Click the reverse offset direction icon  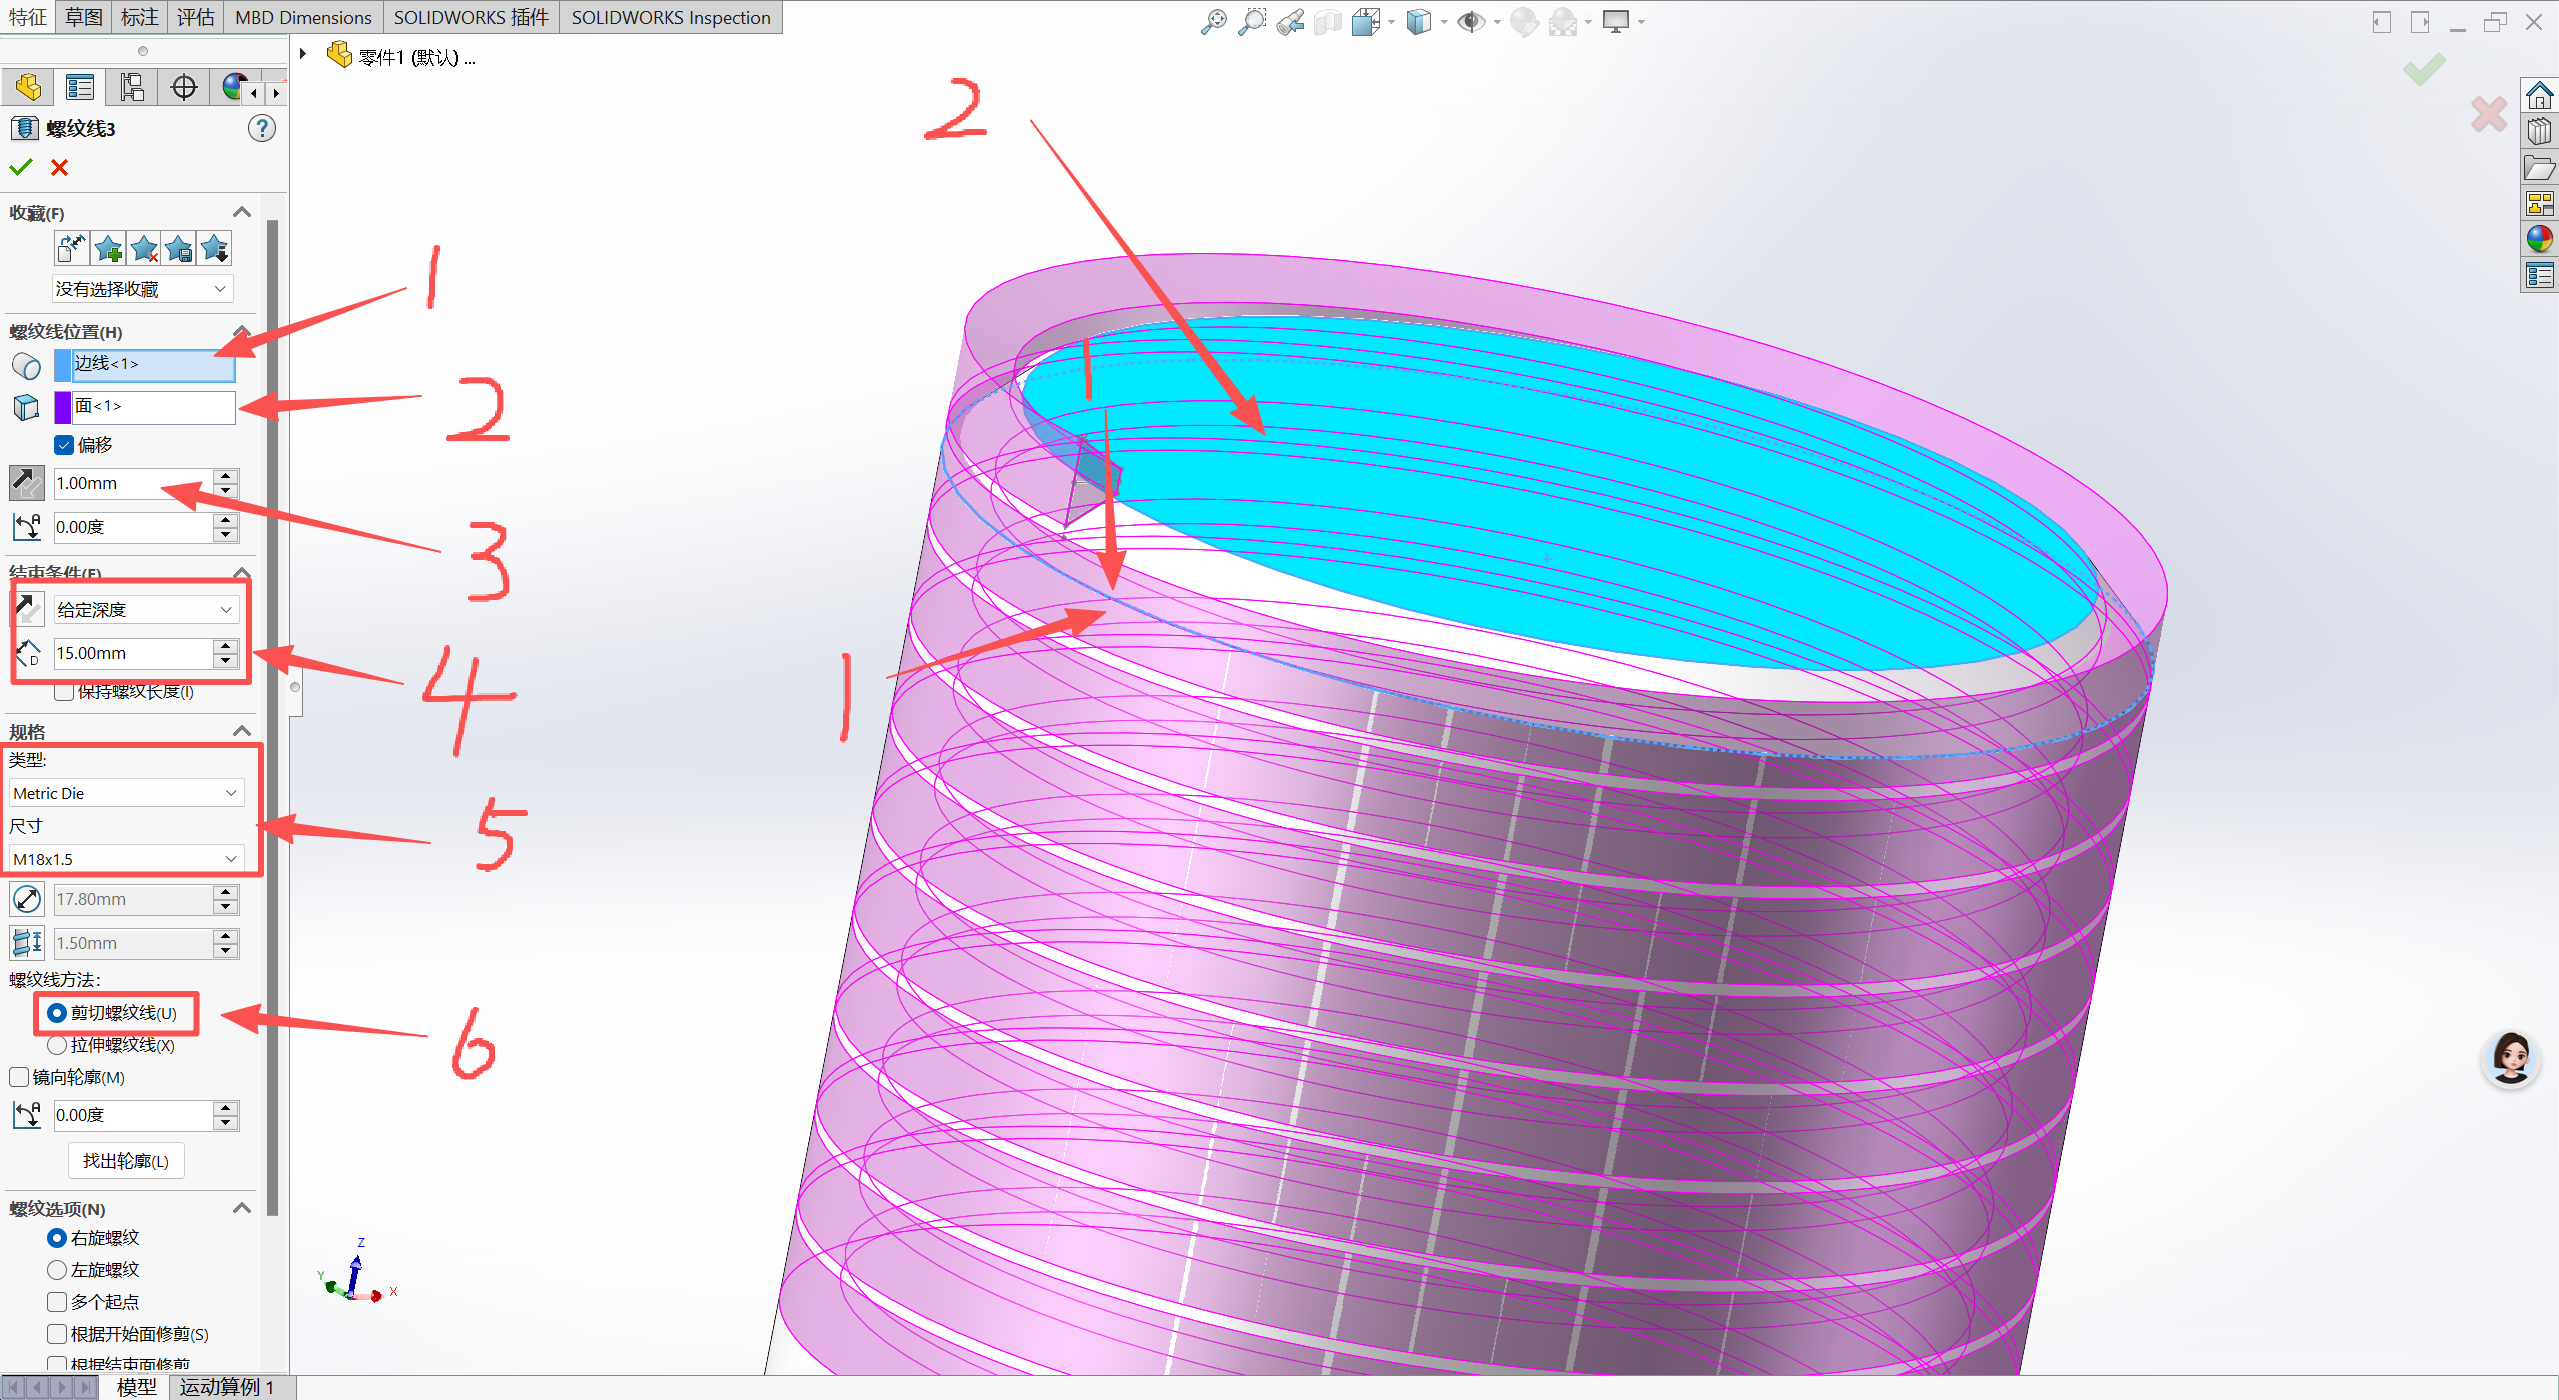coord(27,483)
